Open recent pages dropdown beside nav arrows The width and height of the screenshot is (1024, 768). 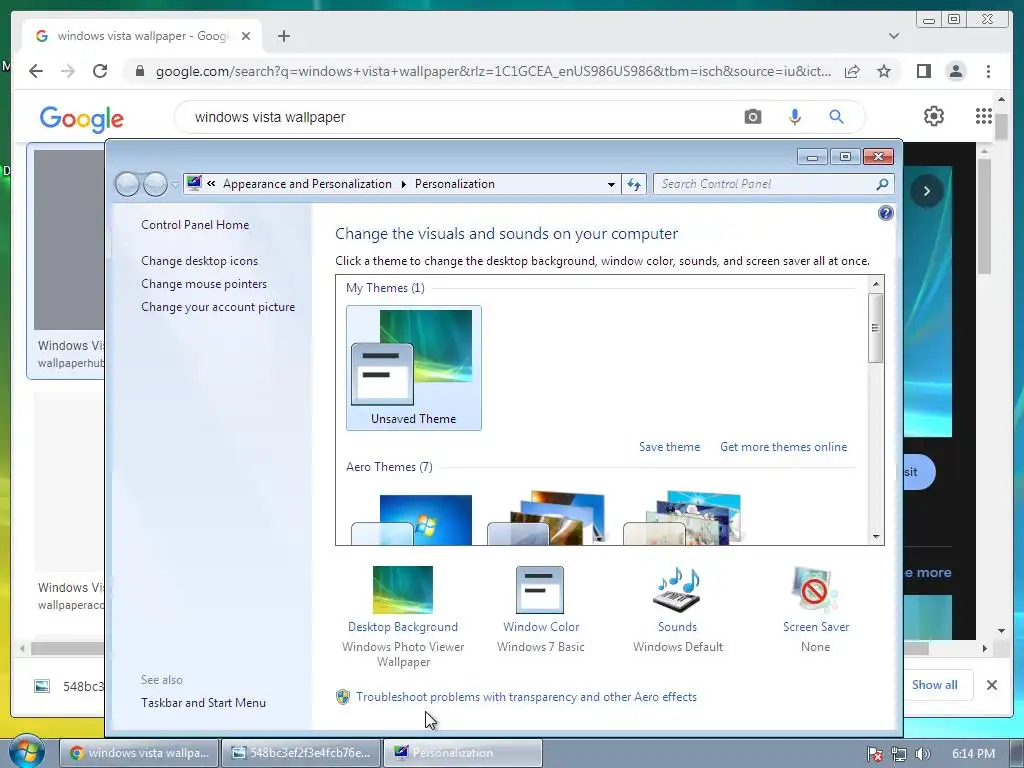(174, 184)
